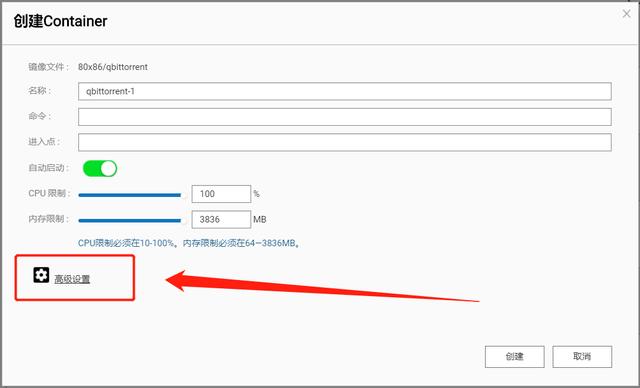Click the 创建Container dialog title

(60, 21)
